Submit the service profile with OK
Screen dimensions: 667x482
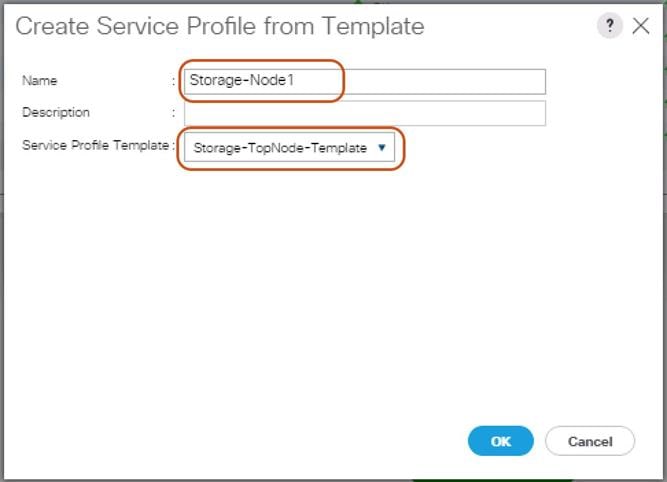pyautogui.click(x=500, y=441)
